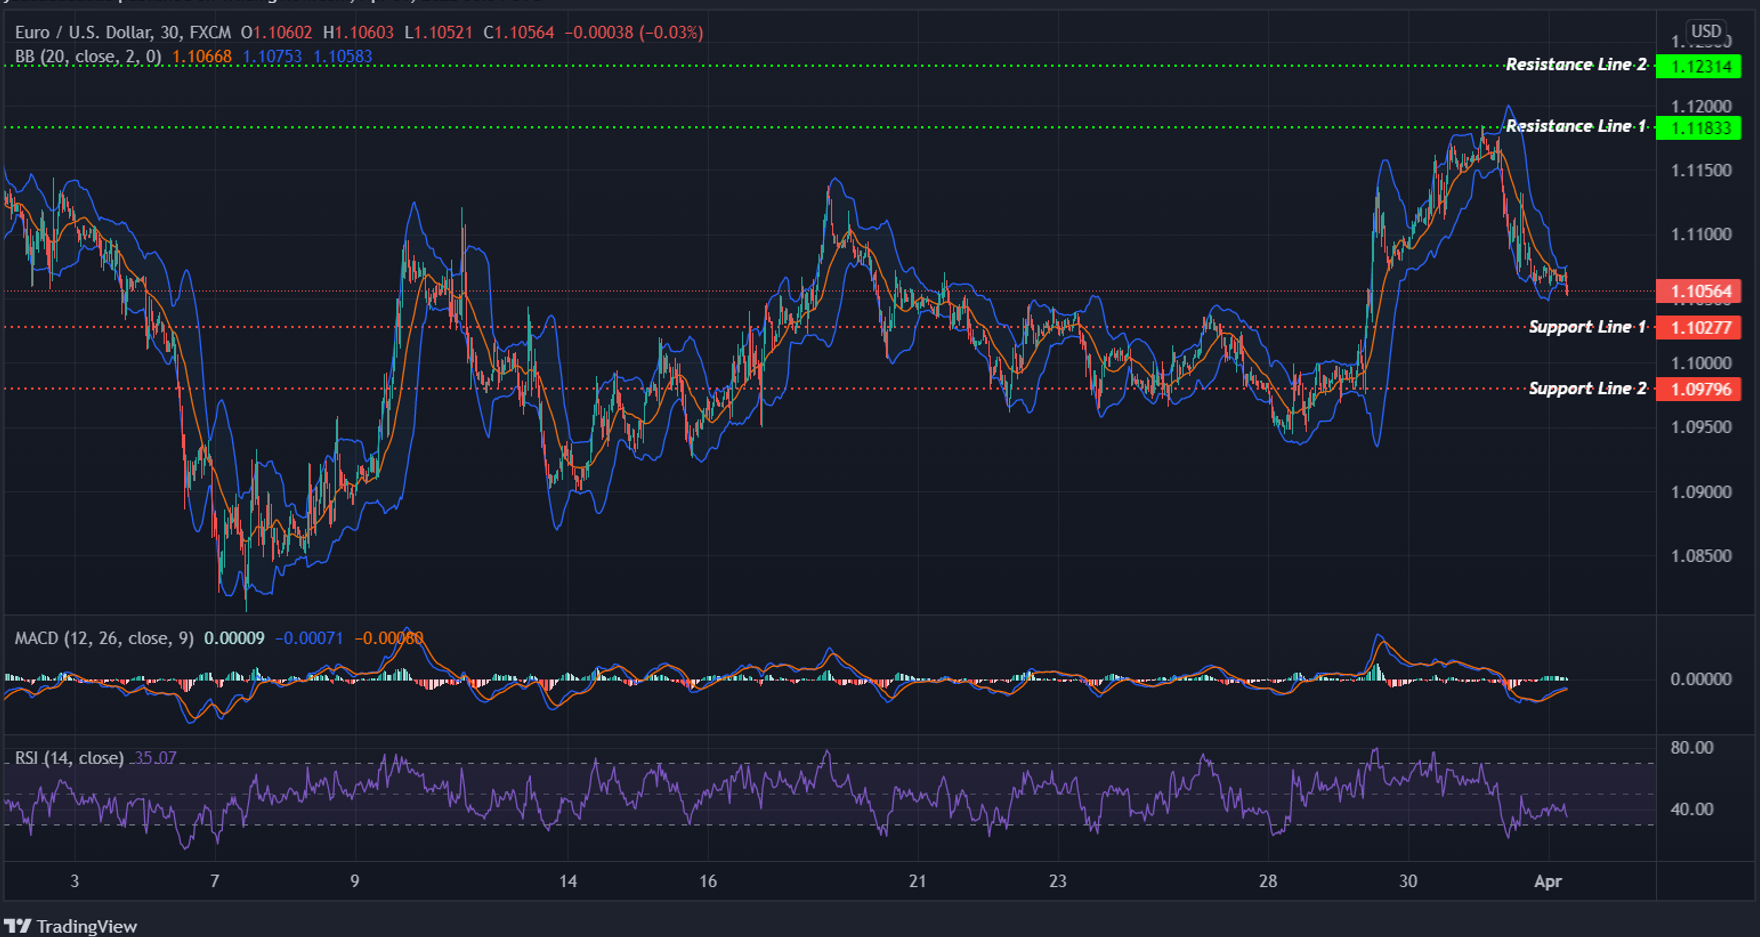This screenshot has width=1760, height=937.
Task: Click the MACD (12, 26, close, 9) legend
Action: point(103,637)
